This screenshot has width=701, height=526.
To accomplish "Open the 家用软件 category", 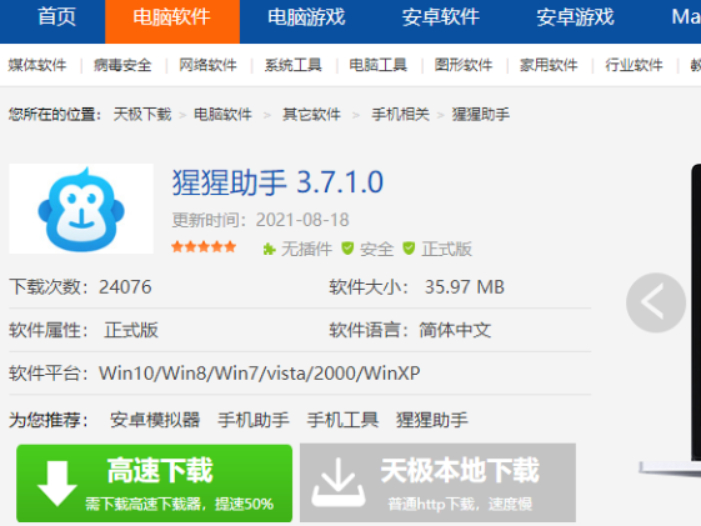I will pyautogui.click(x=549, y=65).
